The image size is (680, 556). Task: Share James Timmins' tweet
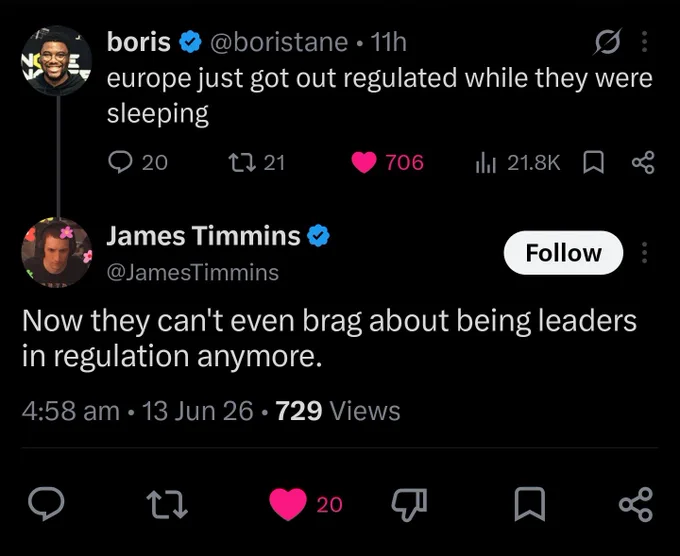[636, 504]
